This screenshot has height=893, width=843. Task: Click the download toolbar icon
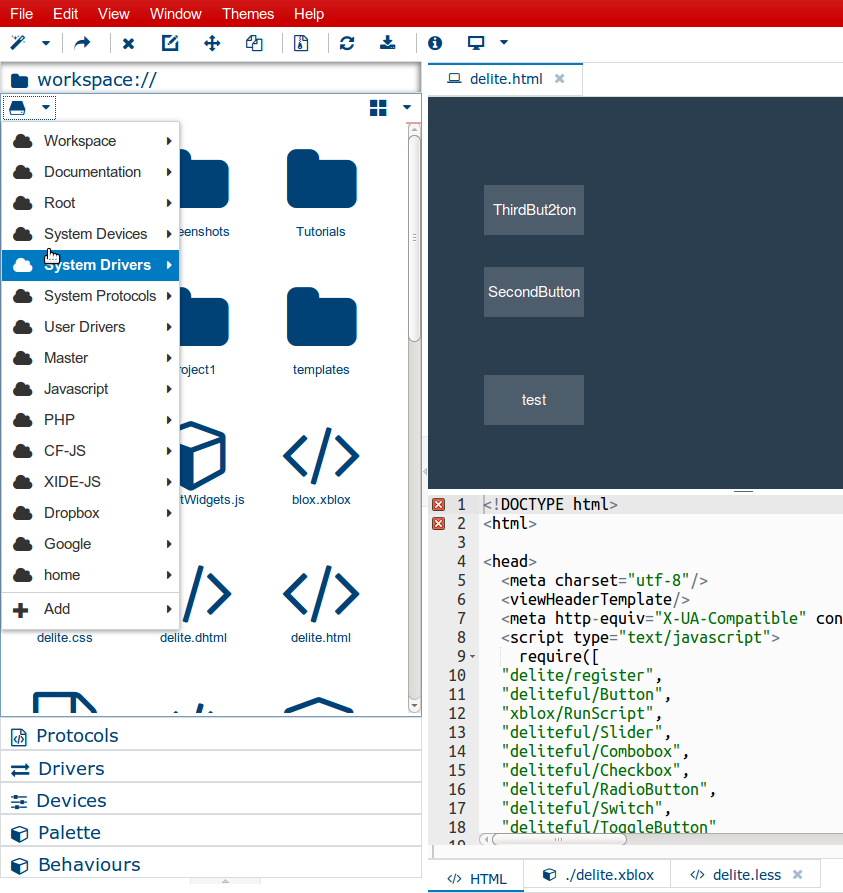click(x=388, y=43)
